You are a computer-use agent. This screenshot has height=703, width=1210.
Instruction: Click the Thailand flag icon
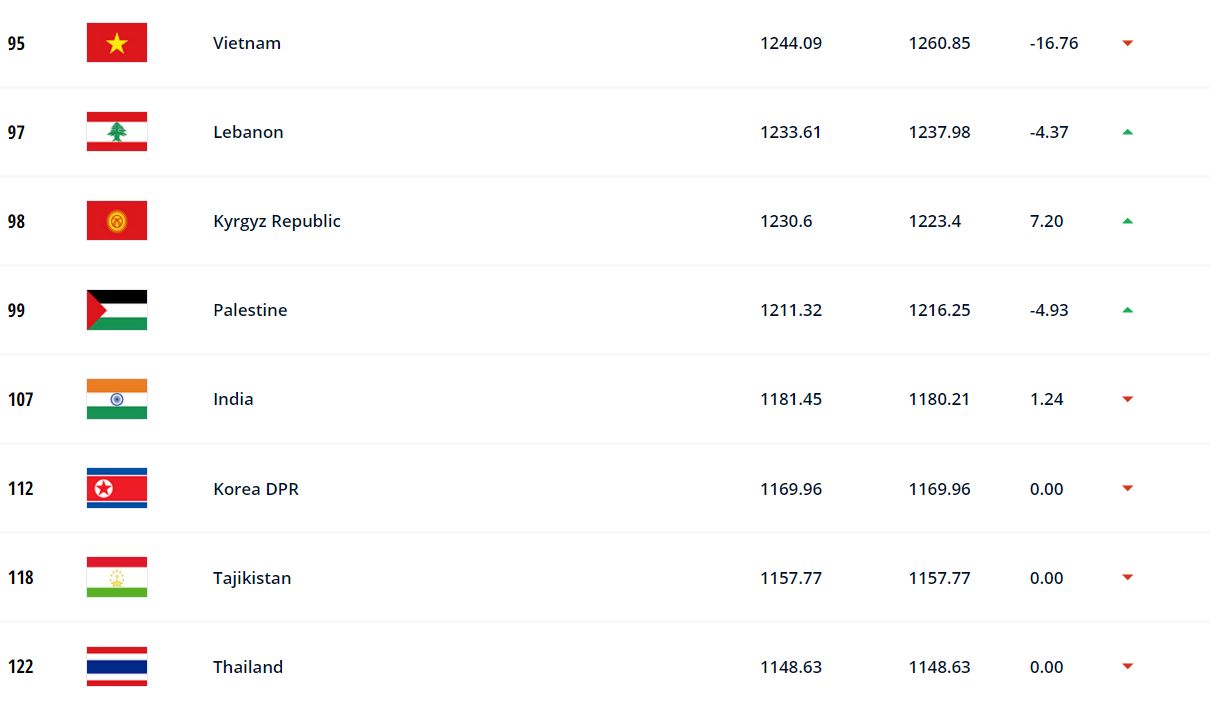pyautogui.click(x=117, y=666)
